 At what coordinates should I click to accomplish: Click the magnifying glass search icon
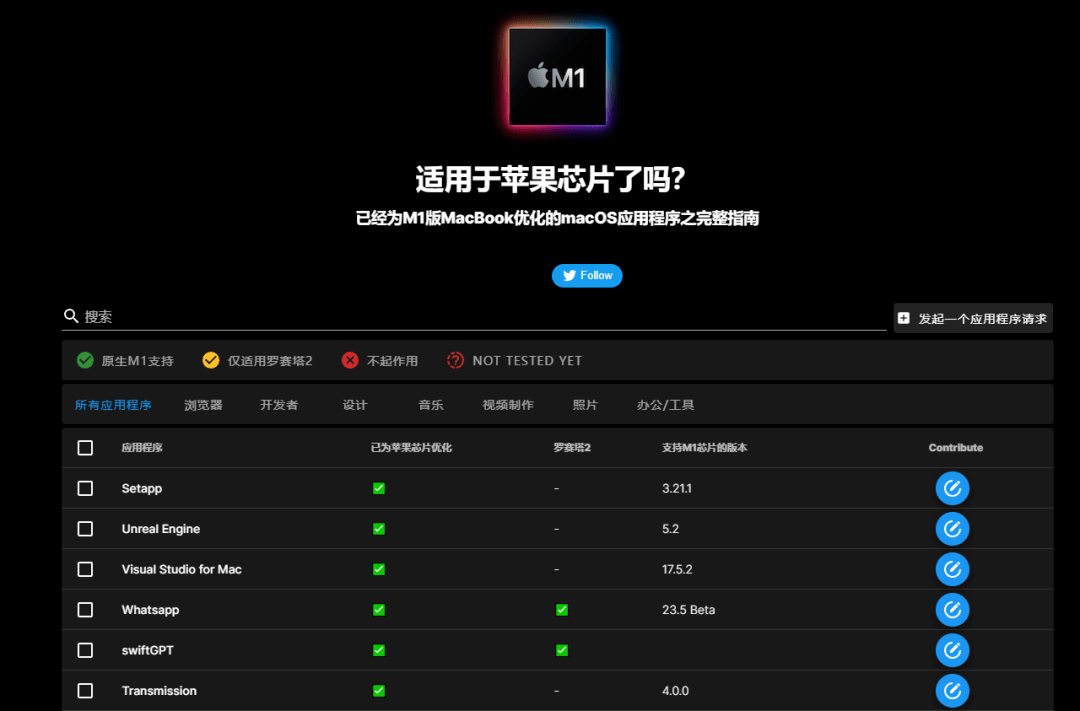(x=71, y=316)
